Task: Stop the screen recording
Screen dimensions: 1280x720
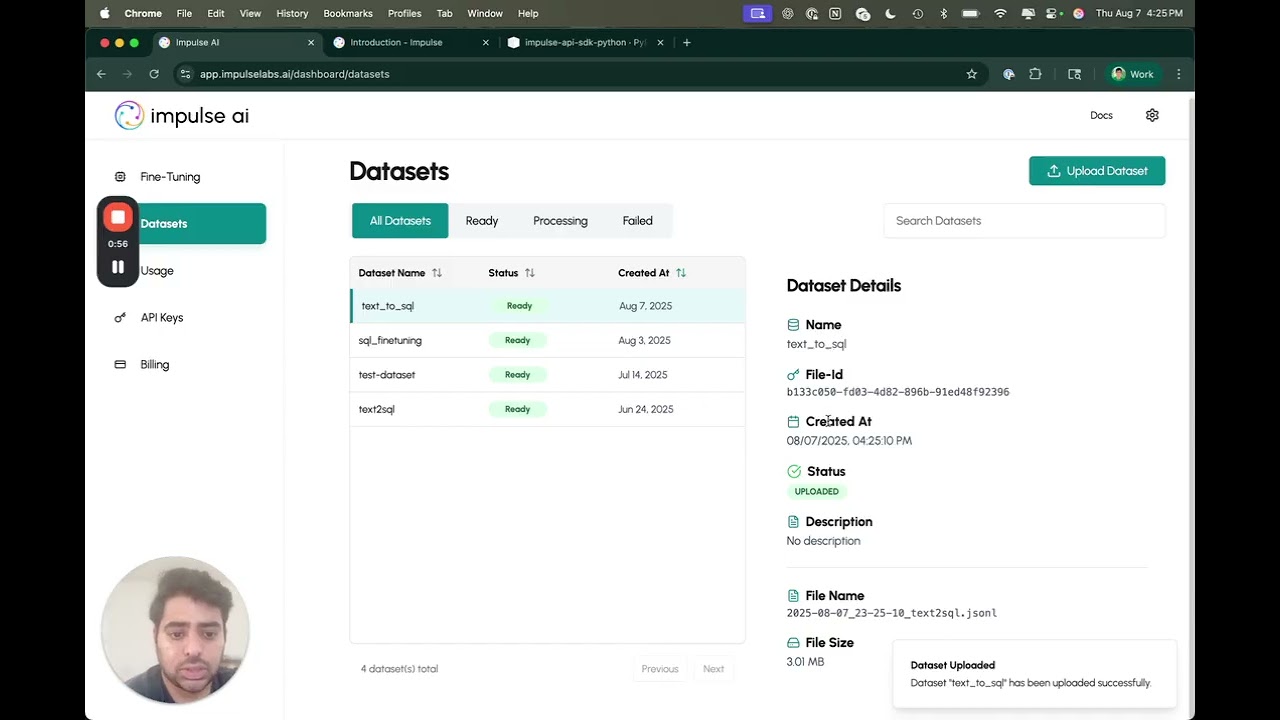Action: pyautogui.click(x=118, y=217)
